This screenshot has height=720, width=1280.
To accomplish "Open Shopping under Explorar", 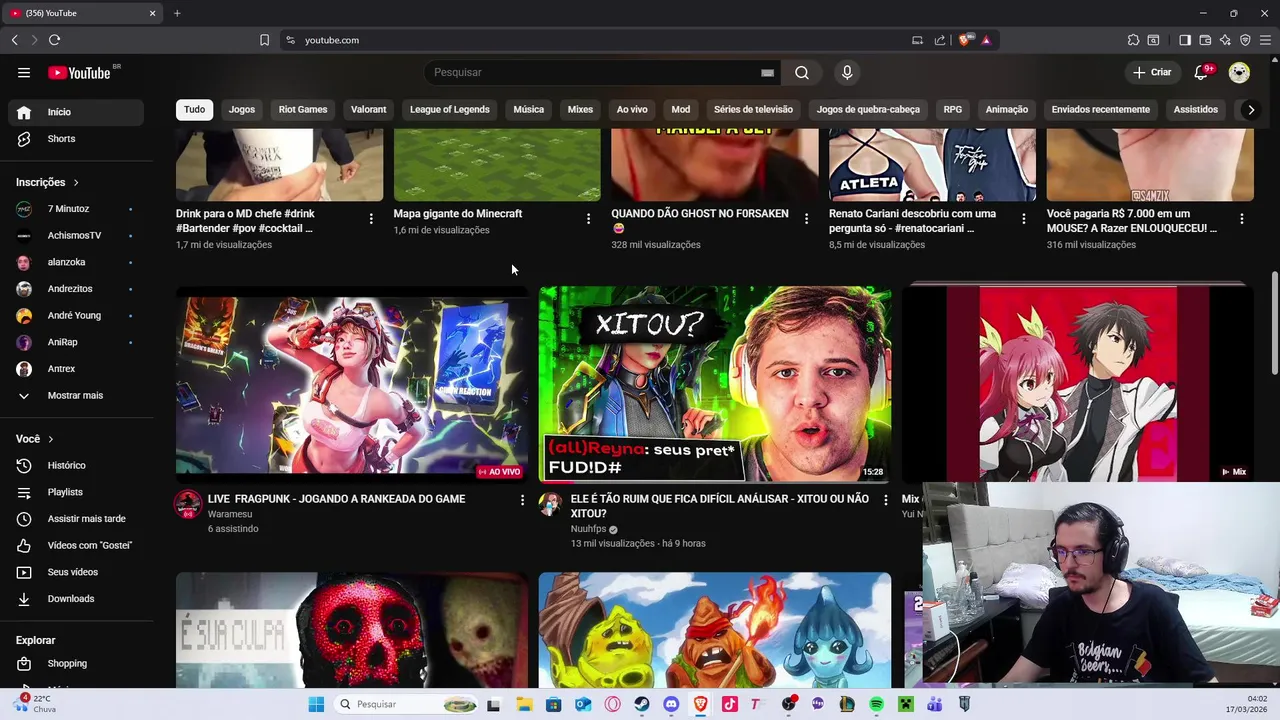I will (76, 664).
